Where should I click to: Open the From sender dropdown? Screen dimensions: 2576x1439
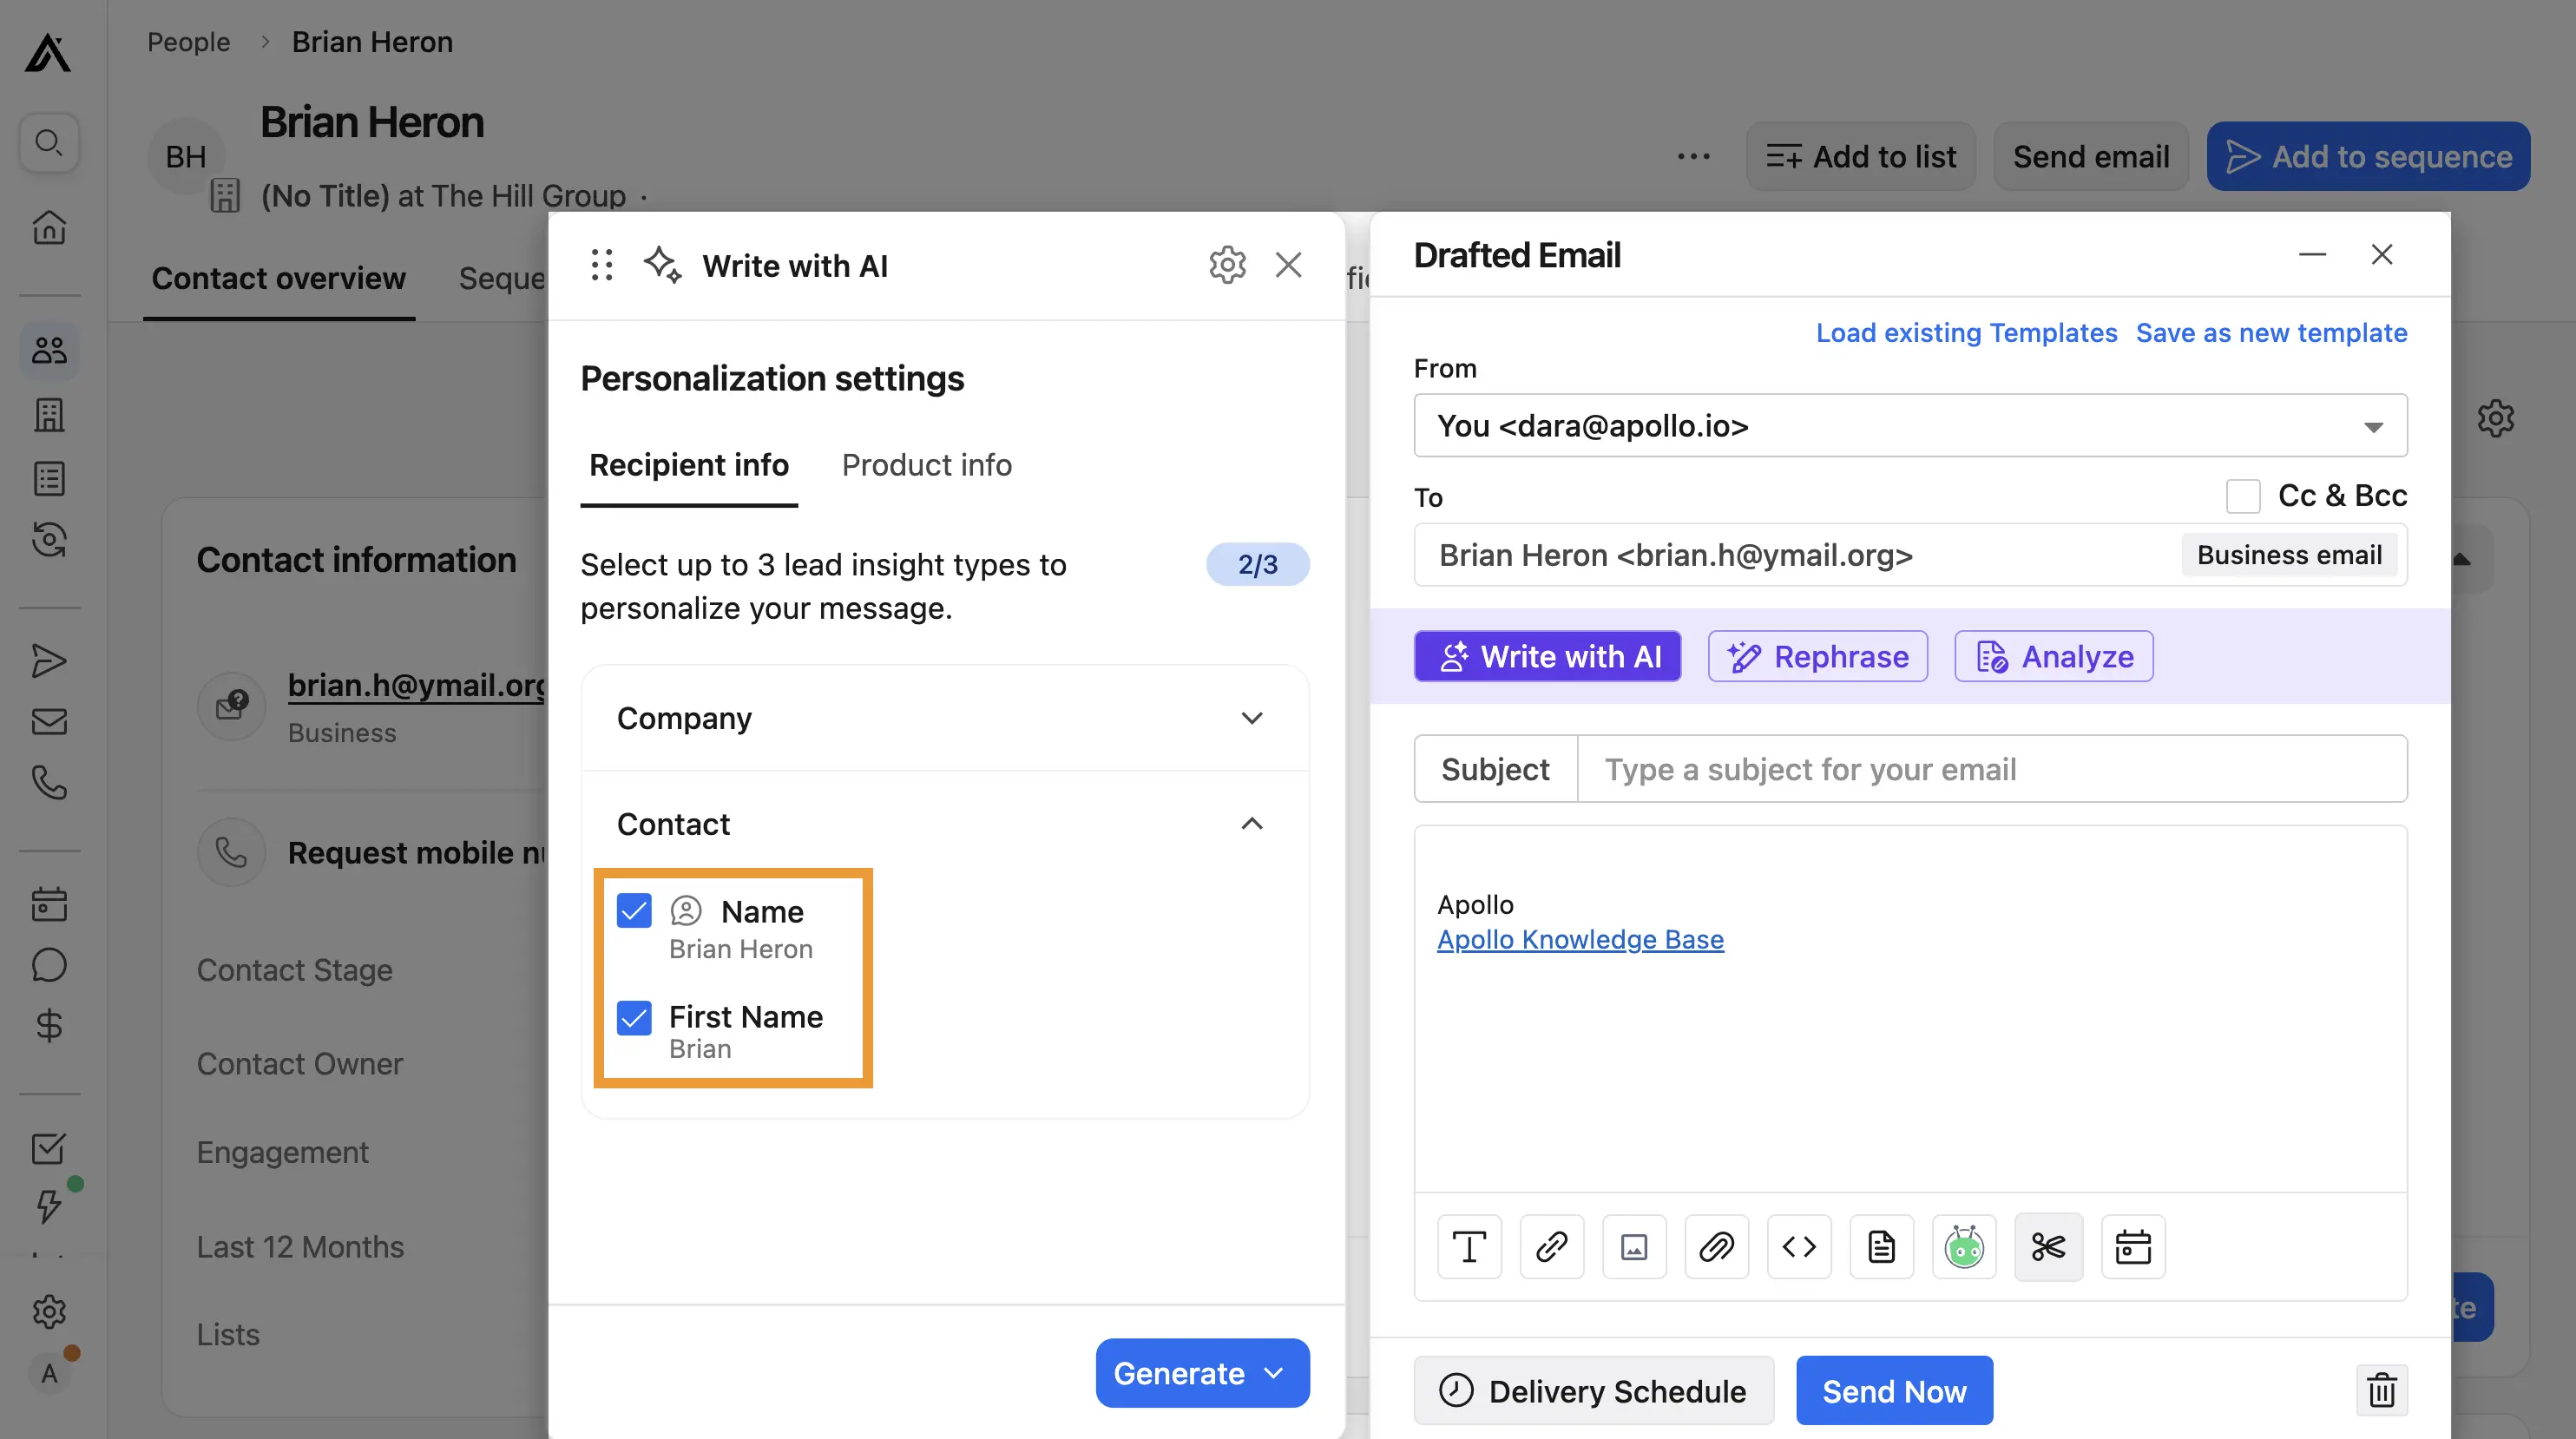(1909, 426)
